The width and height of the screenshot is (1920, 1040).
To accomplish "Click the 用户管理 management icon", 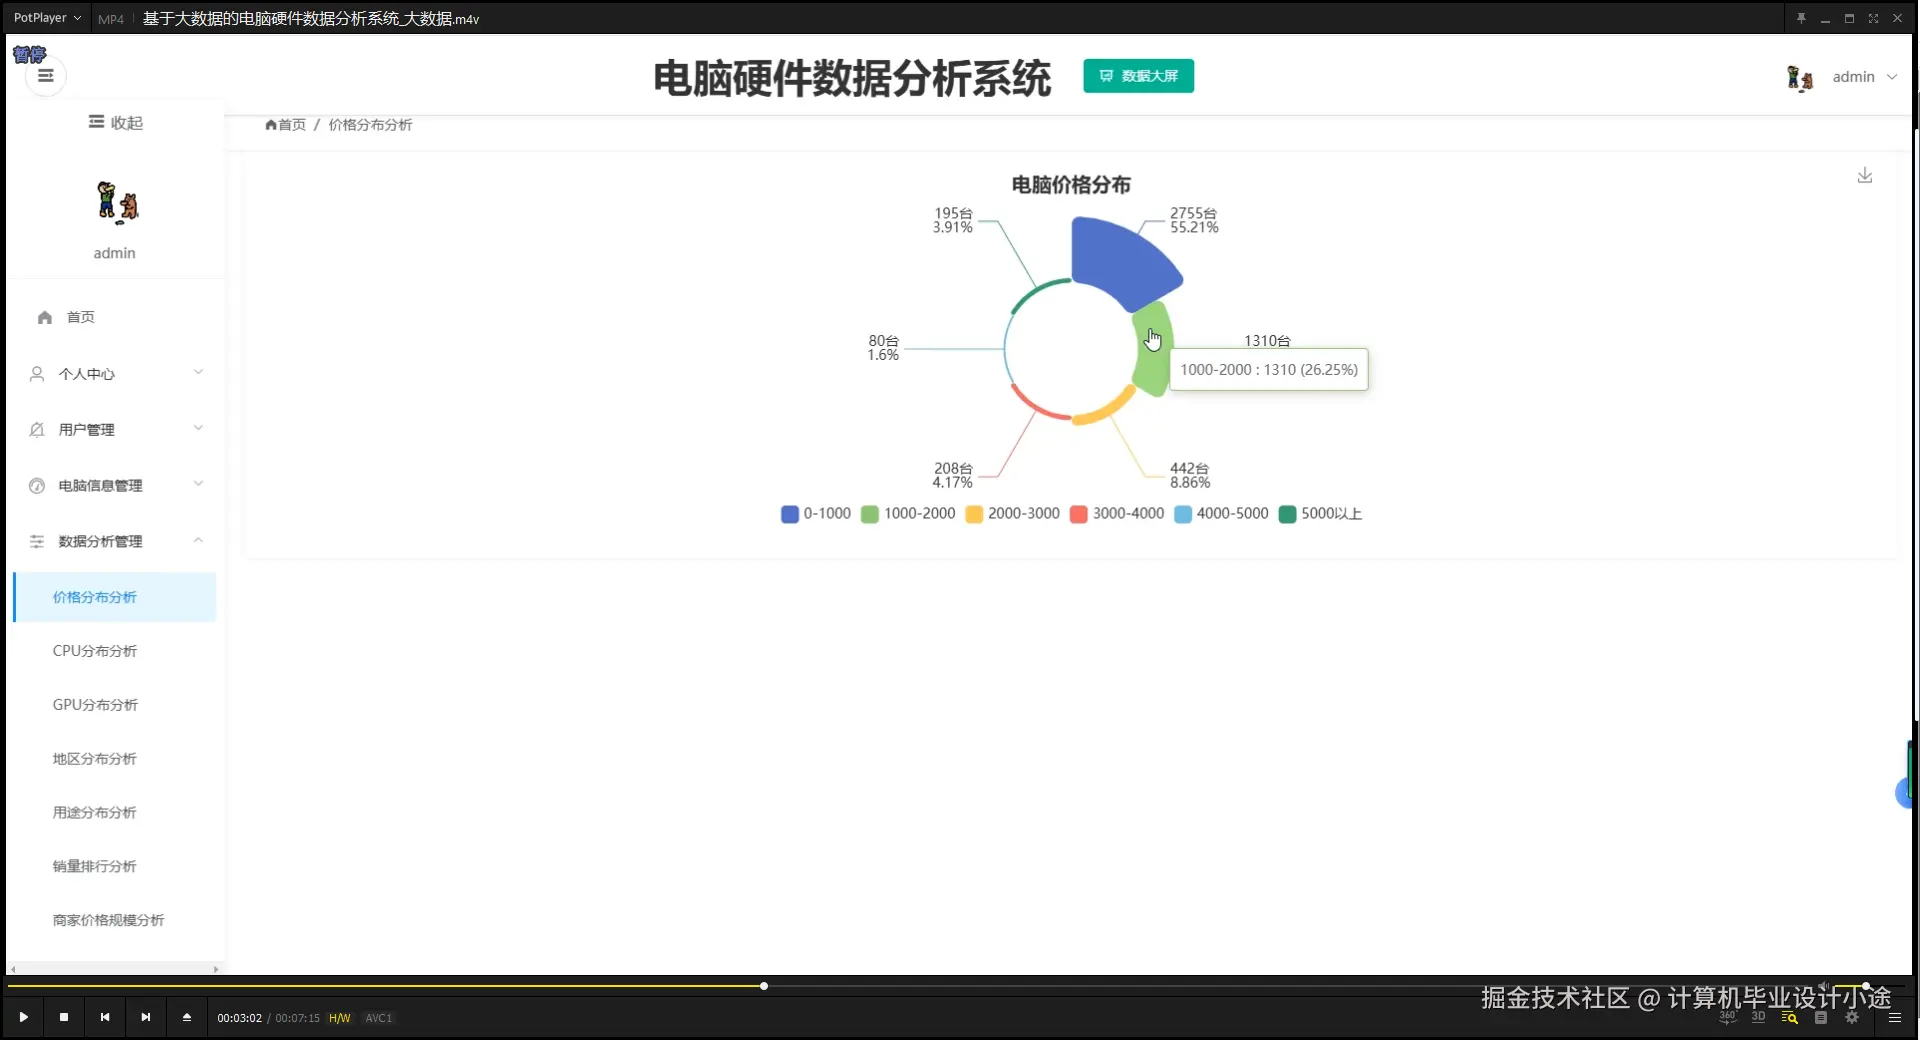I will (36, 429).
